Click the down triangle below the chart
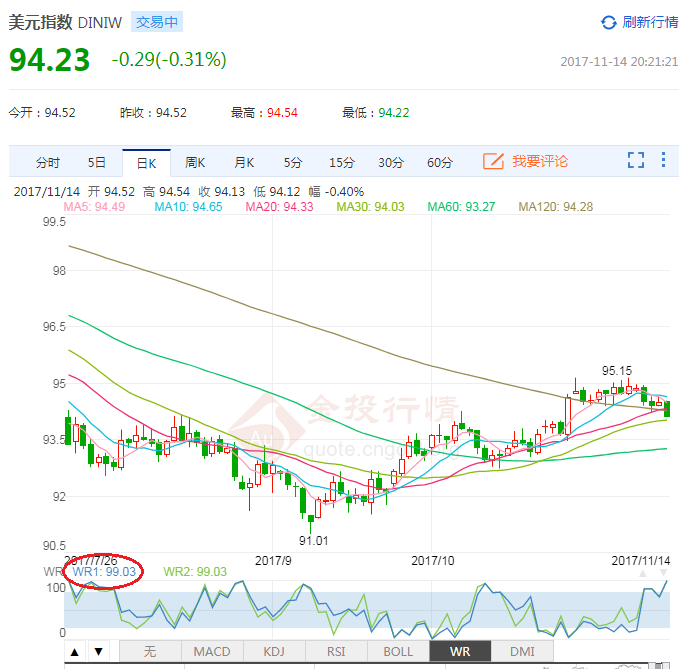The height and width of the screenshot is (669, 691). pos(97,652)
